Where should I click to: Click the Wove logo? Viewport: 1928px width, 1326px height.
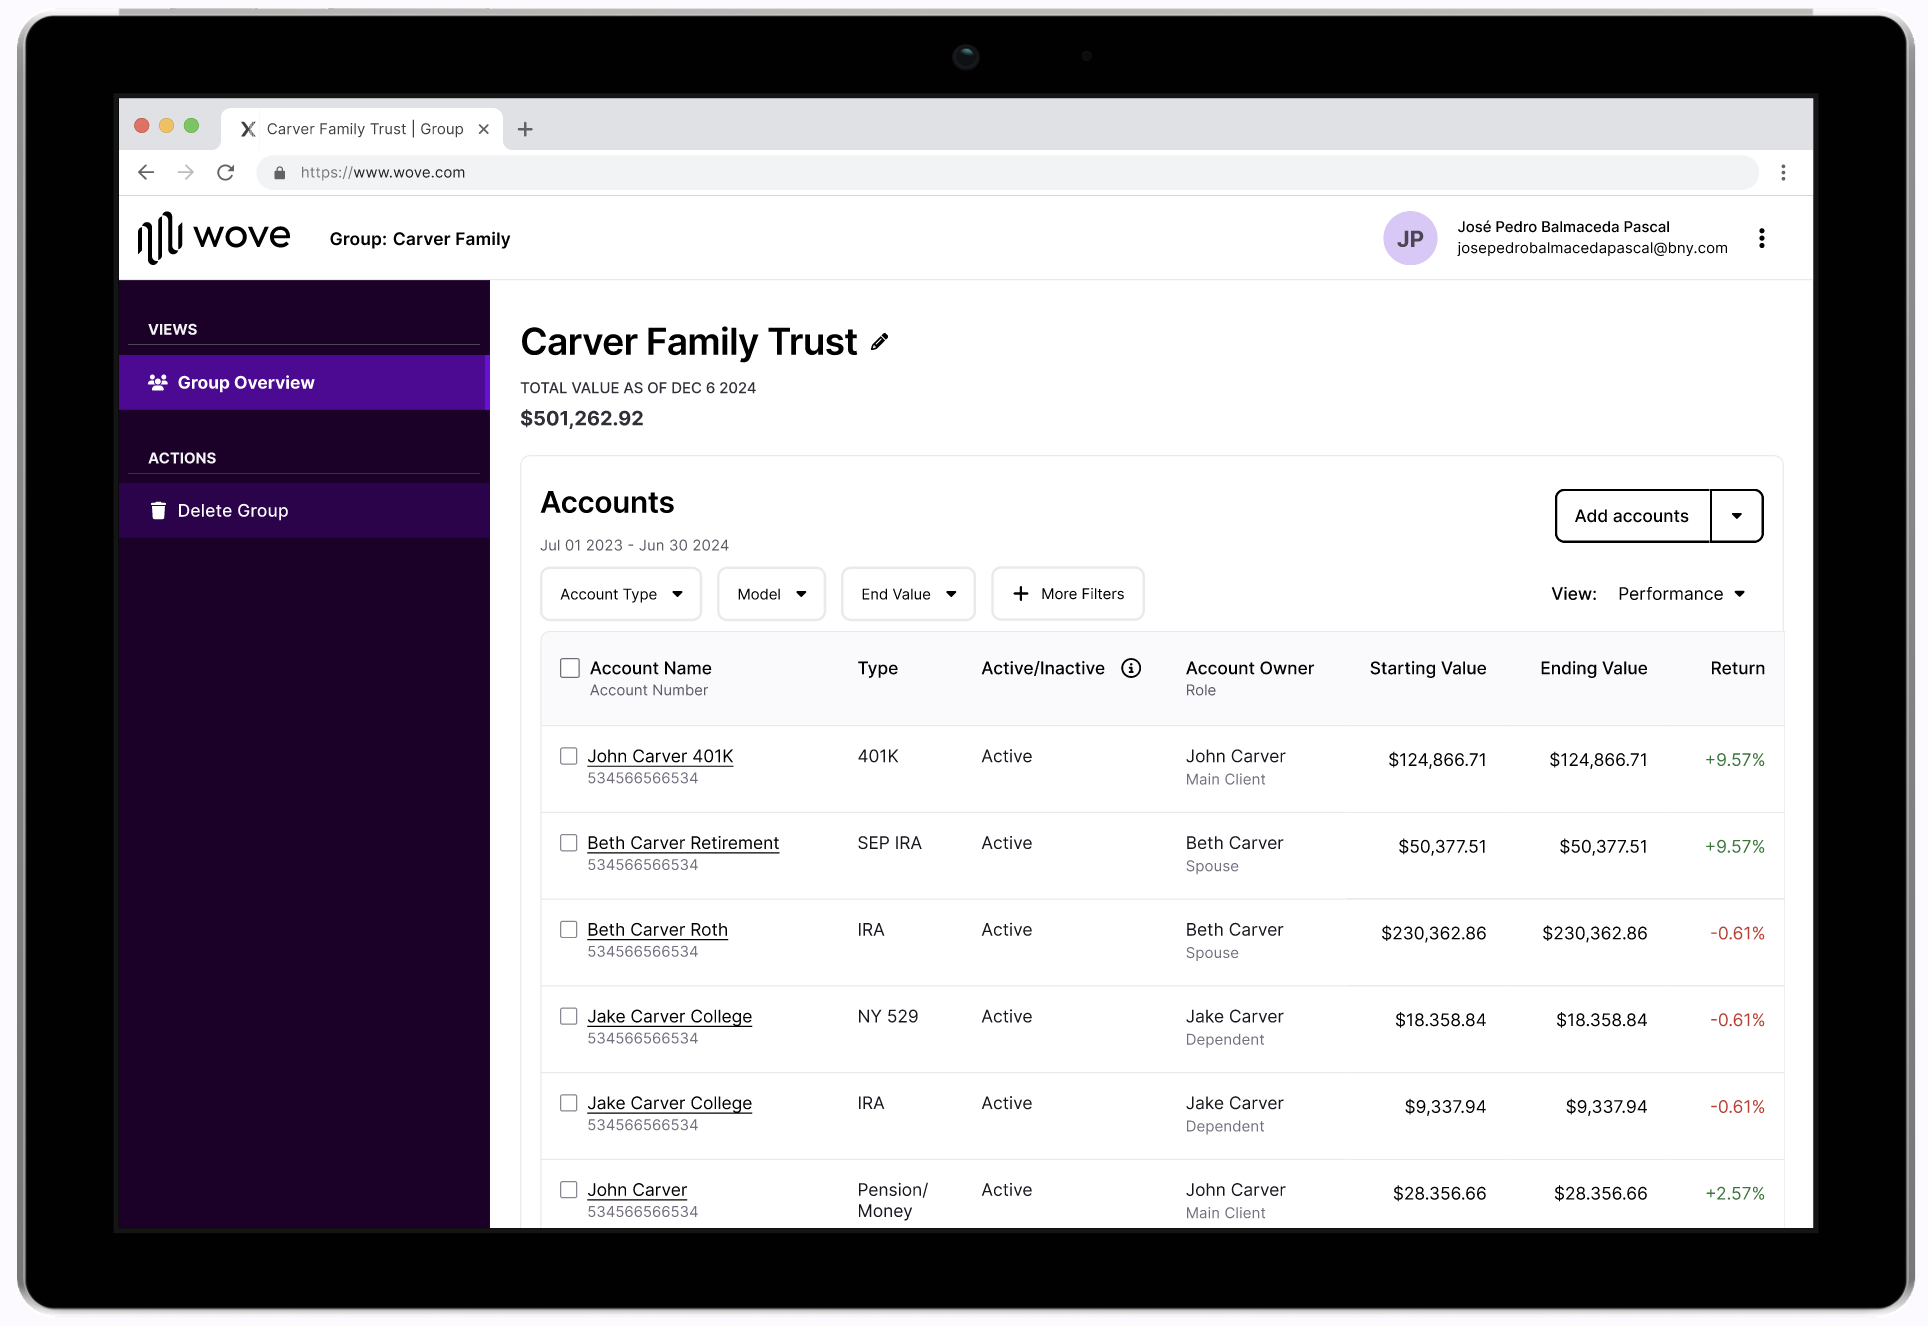click(x=214, y=238)
